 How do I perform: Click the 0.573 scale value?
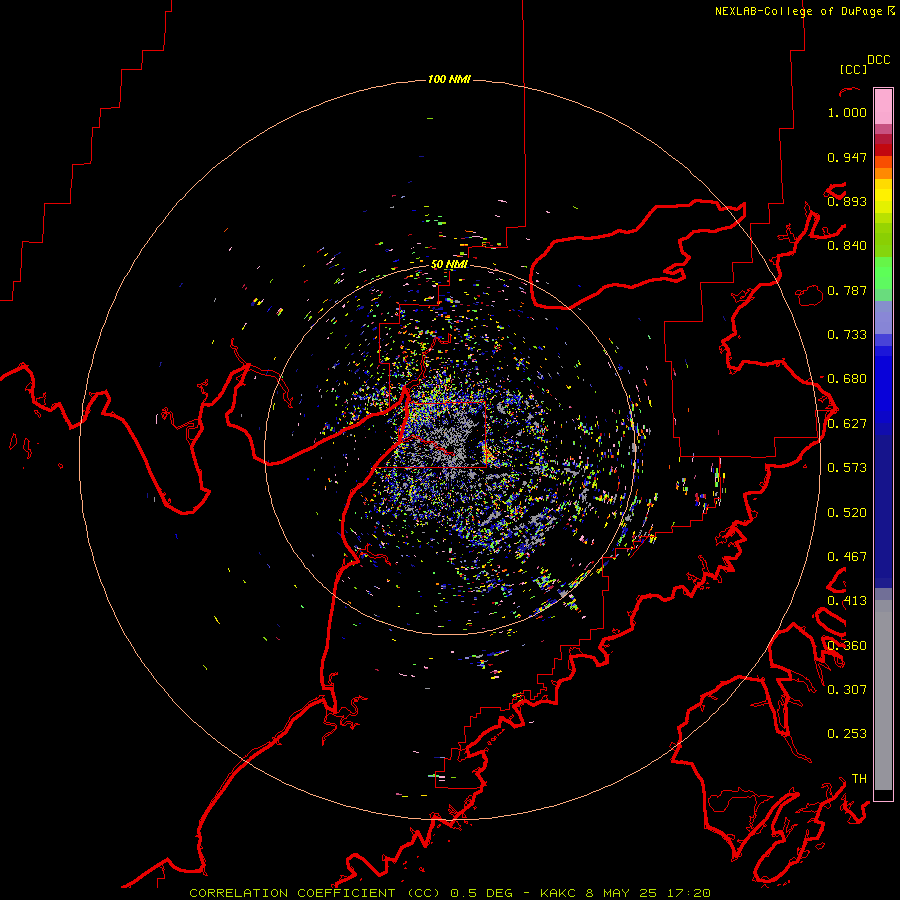coord(847,468)
